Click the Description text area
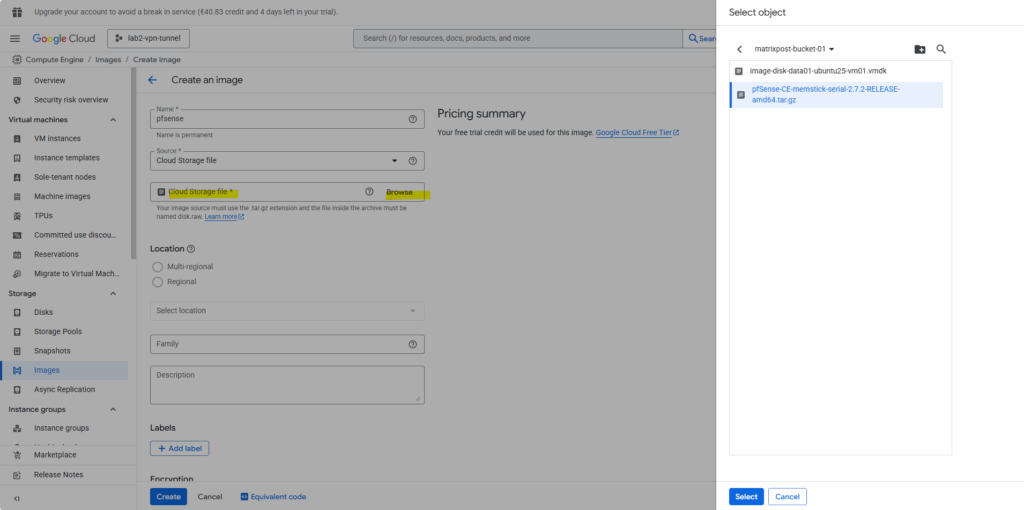The image size is (1024, 510). tap(287, 384)
